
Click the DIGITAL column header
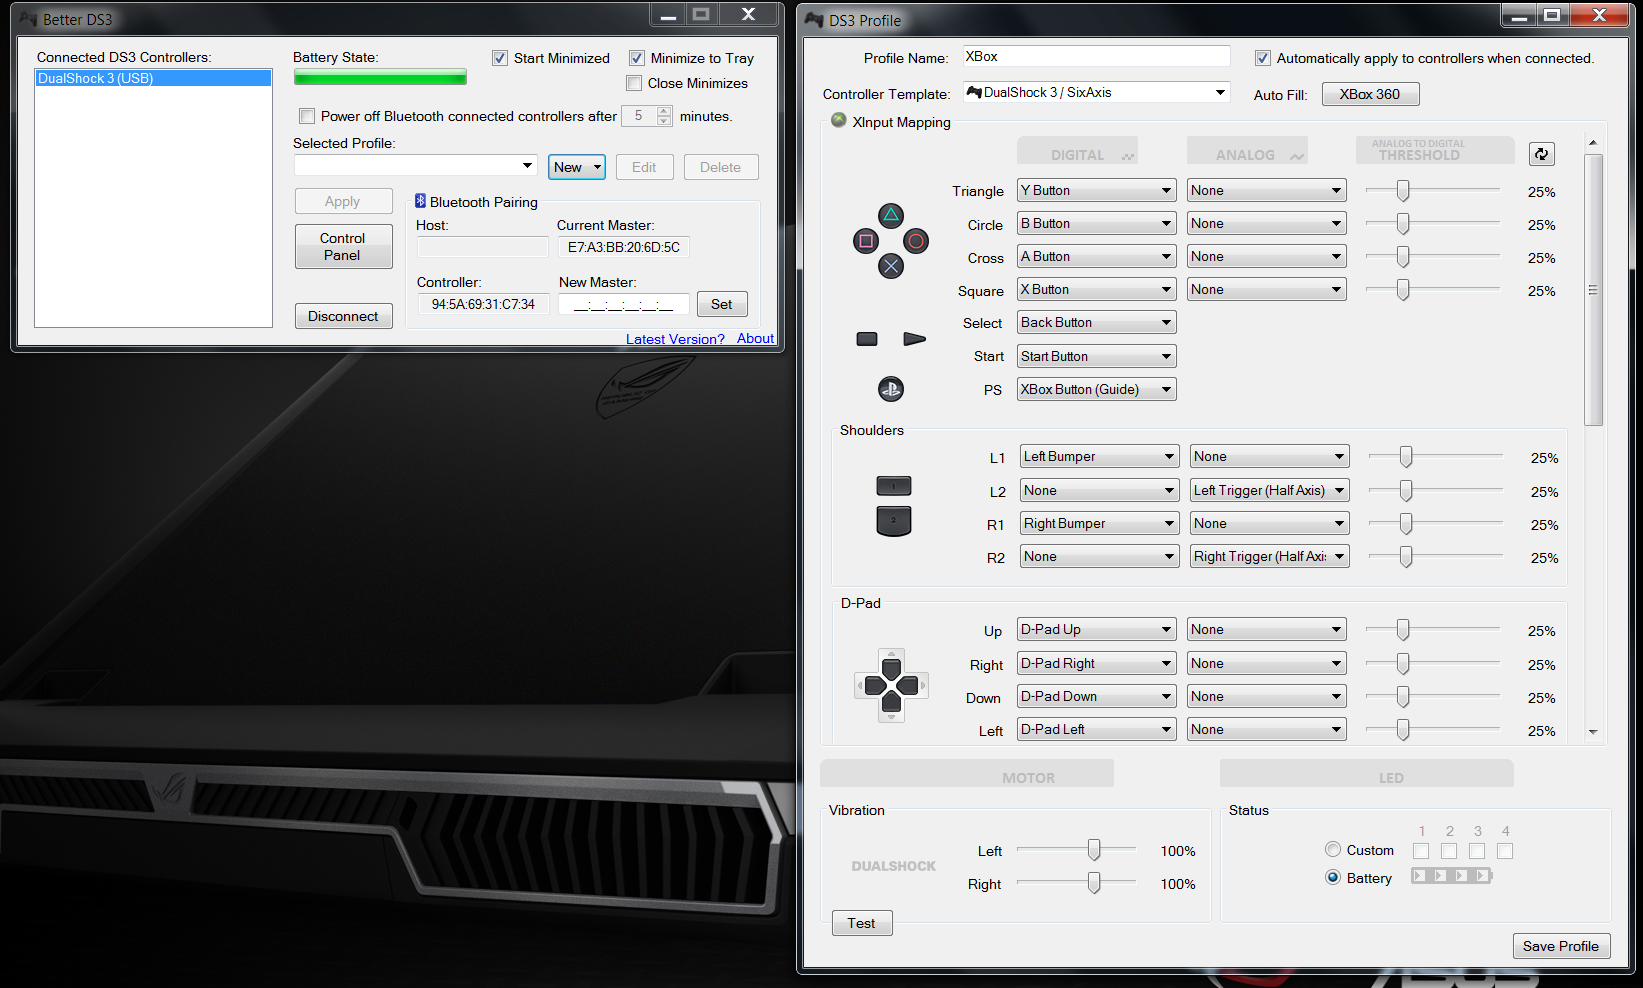tap(1078, 151)
